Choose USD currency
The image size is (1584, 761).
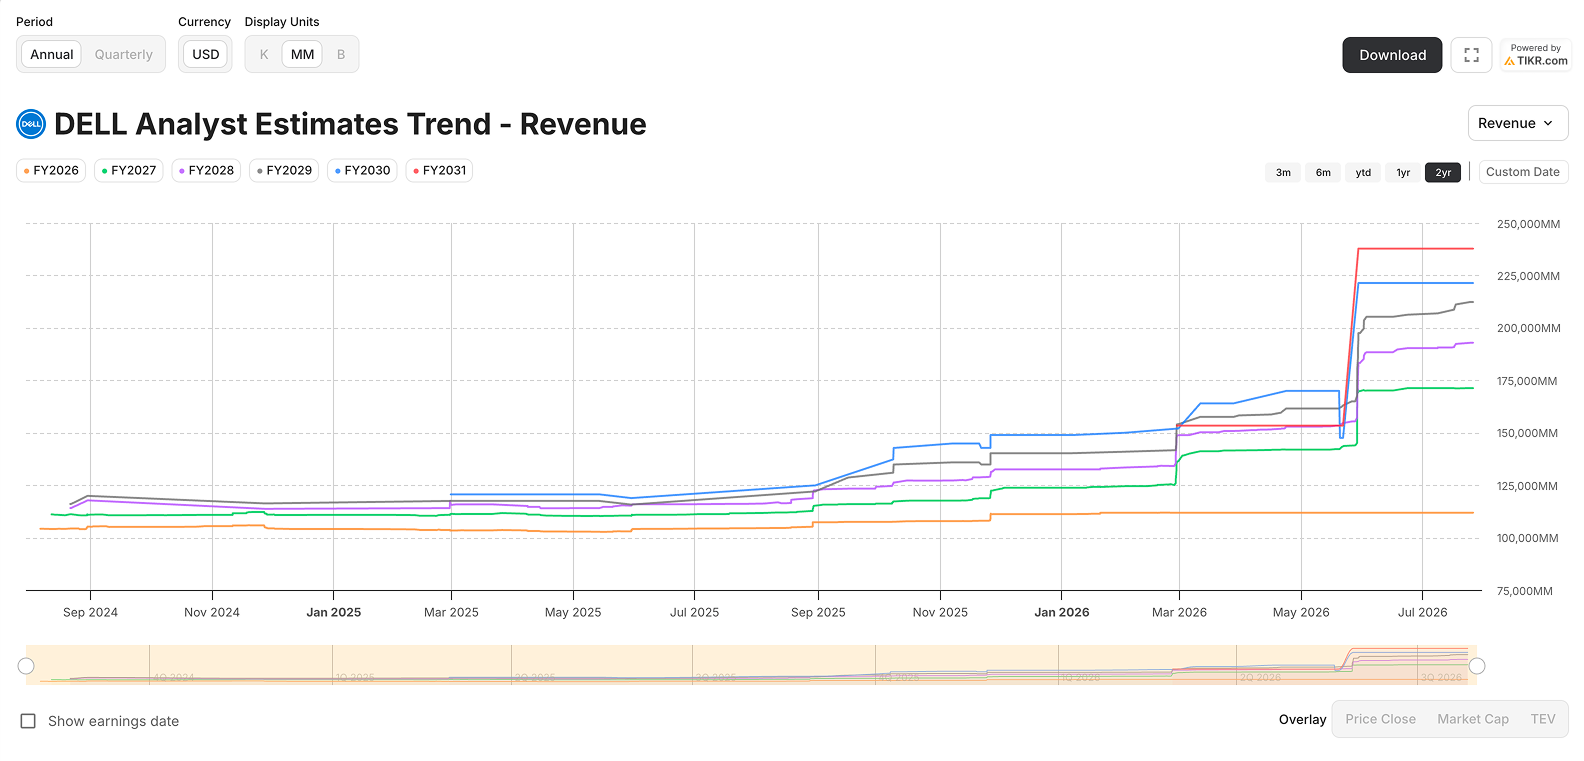pos(206,54)
